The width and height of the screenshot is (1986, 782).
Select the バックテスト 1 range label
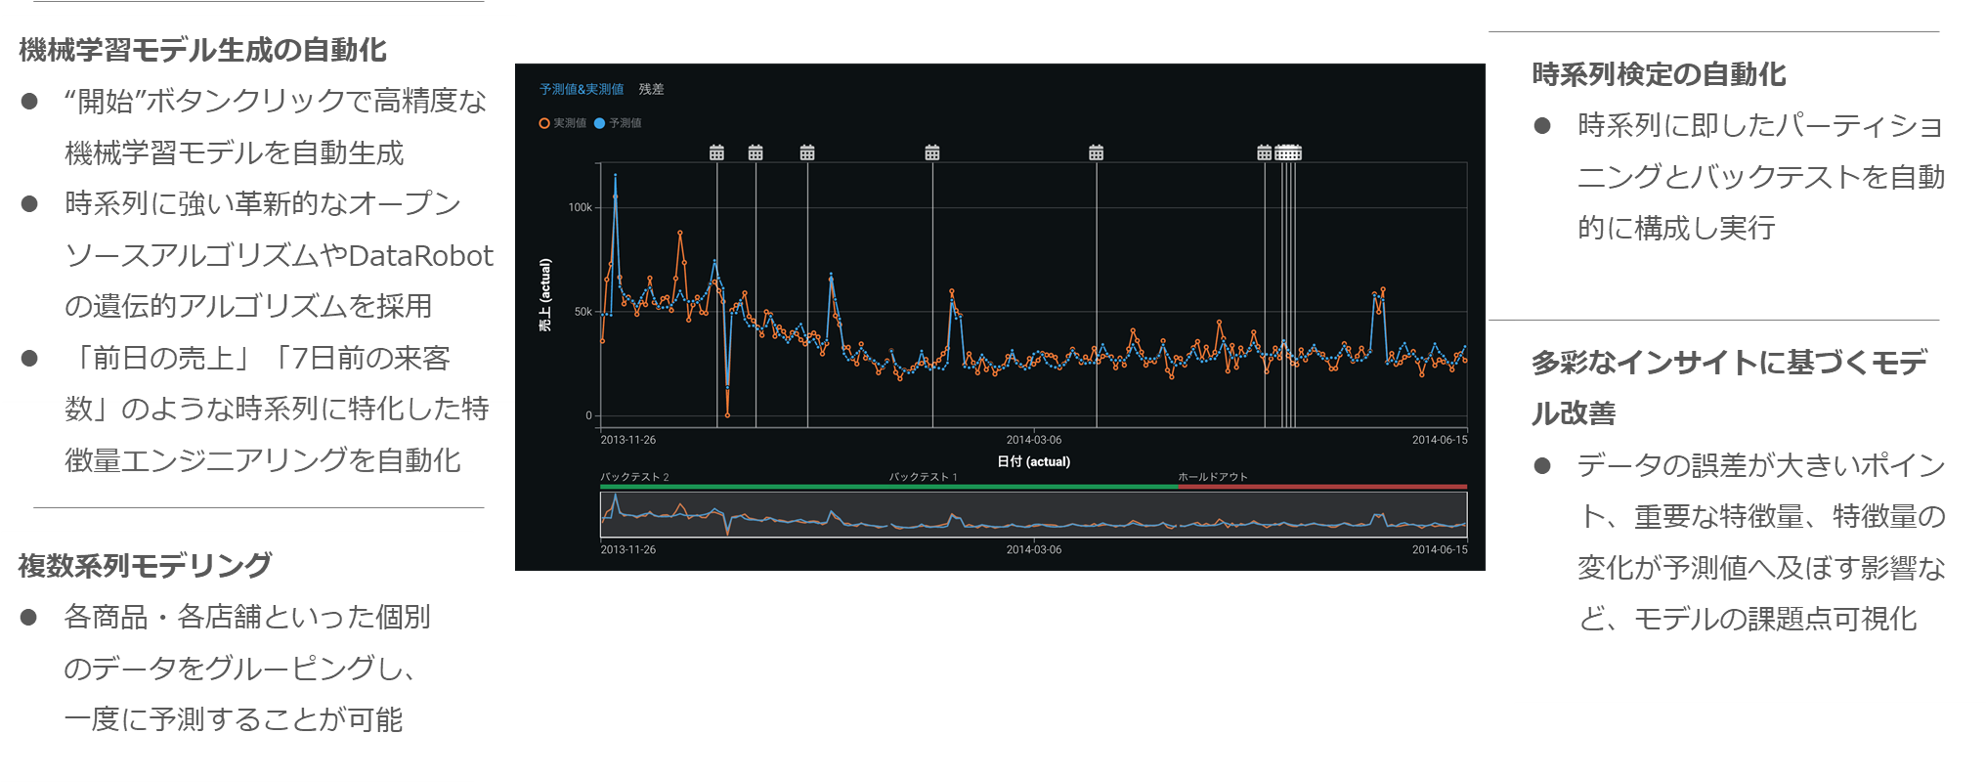923,477
